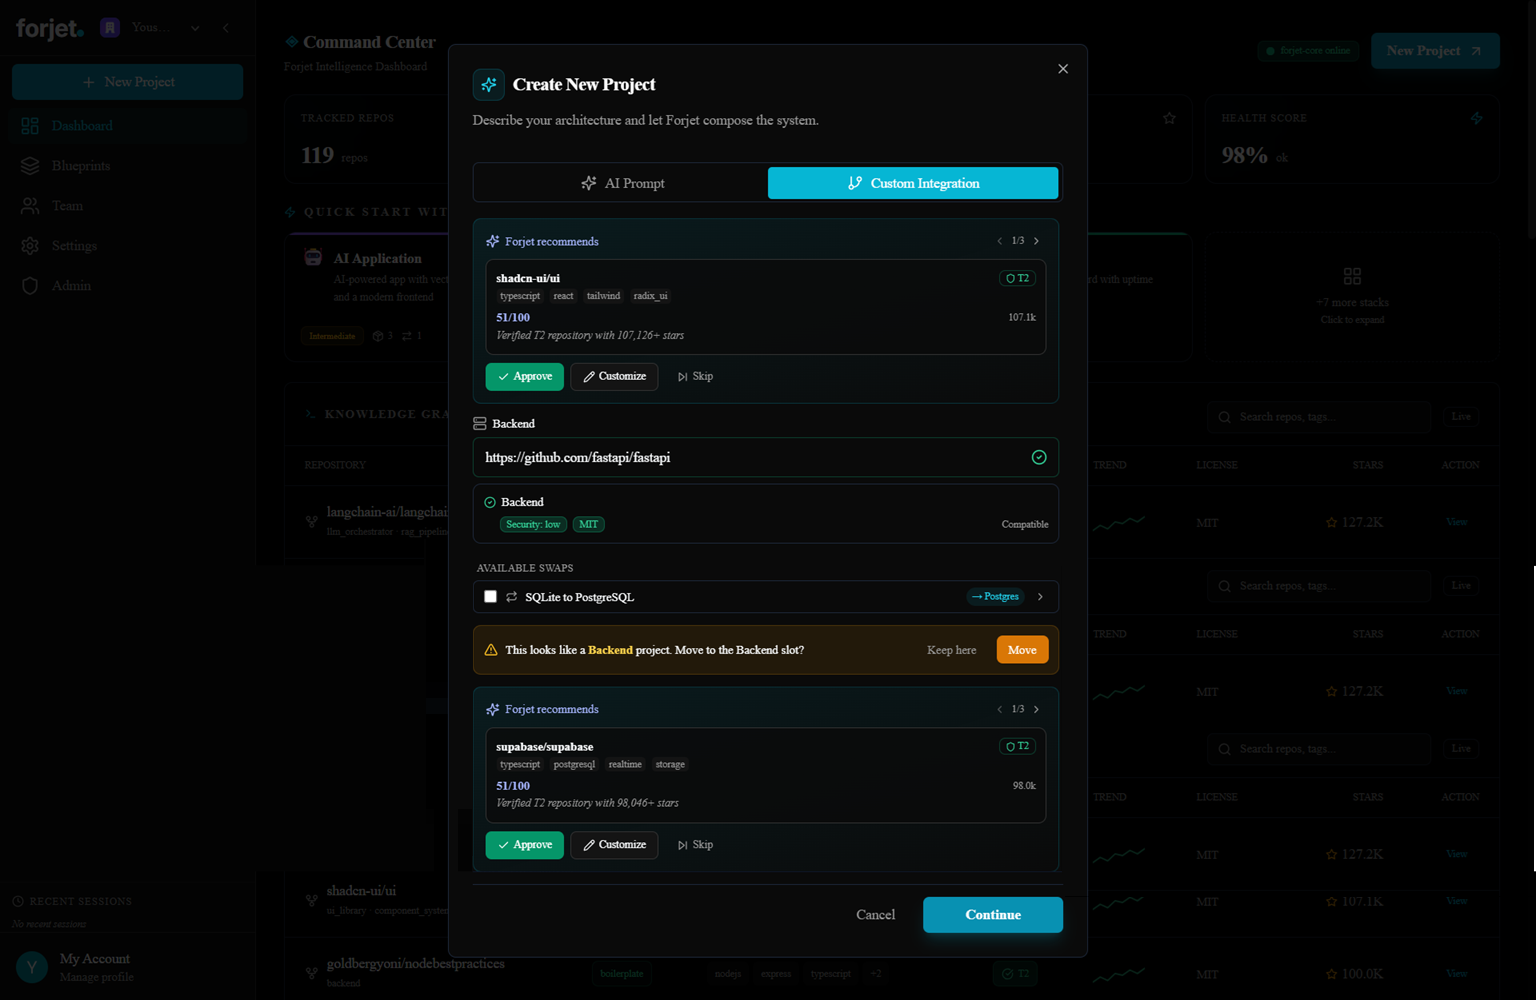The width and height of the screenshot is (1536, 1000).
Task: Click the green compatibility check in the Backend field
Action: pos(1039,457)
